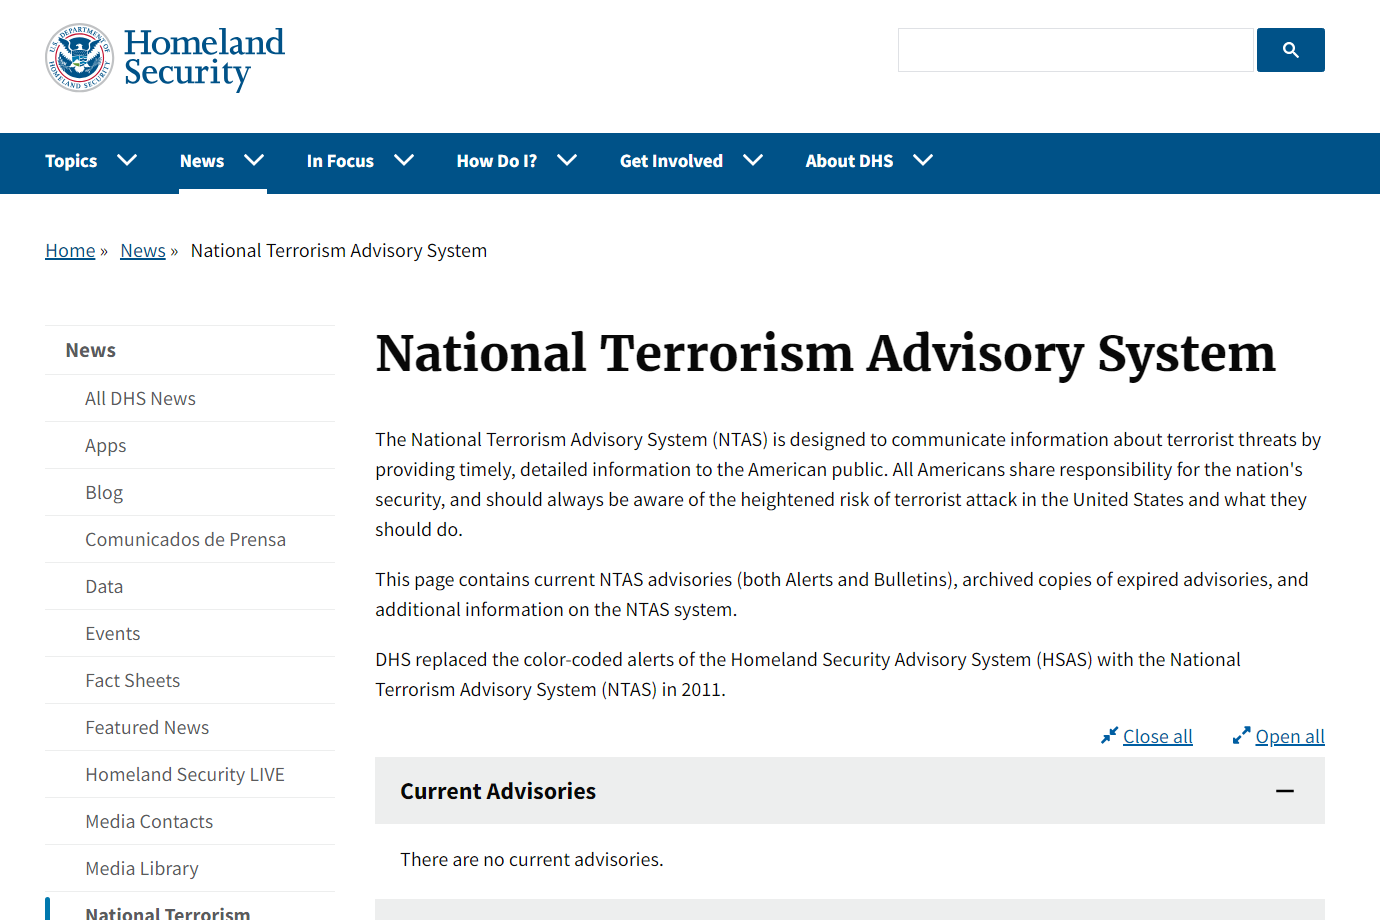This screenshot has height=920, width=1380.
Task: Focus the site search text field
Action: (1075, 50)
